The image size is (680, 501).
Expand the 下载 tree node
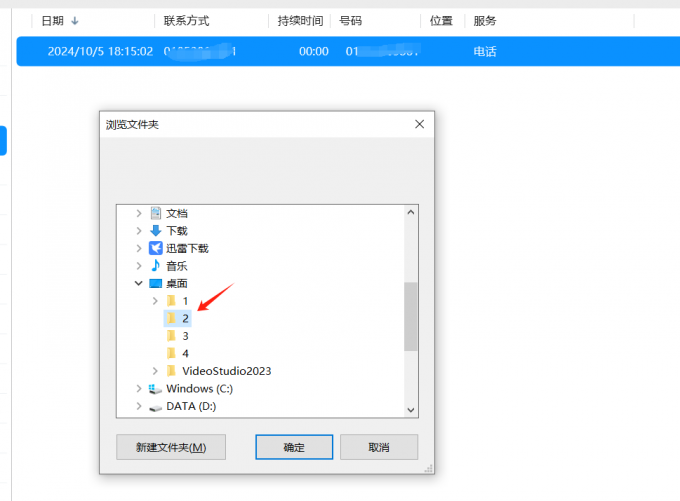pyautogui.click(x=139, y=230)
